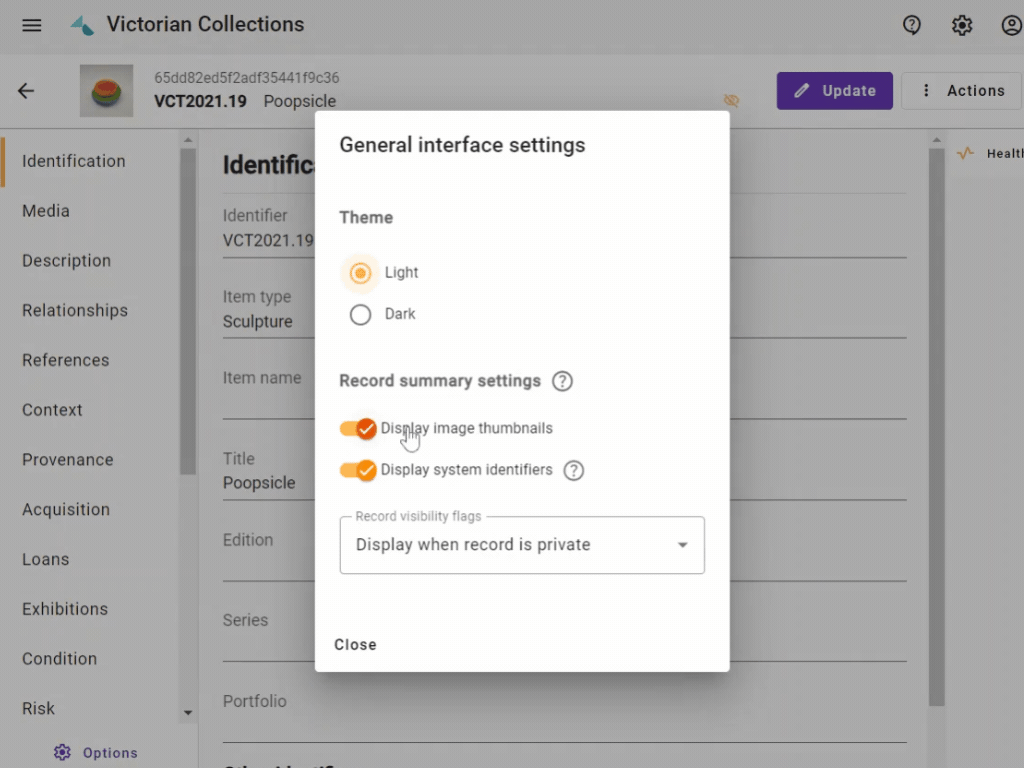
Task: Click the Poopsicle record thumbnail image
Action: tap(107, 91)
